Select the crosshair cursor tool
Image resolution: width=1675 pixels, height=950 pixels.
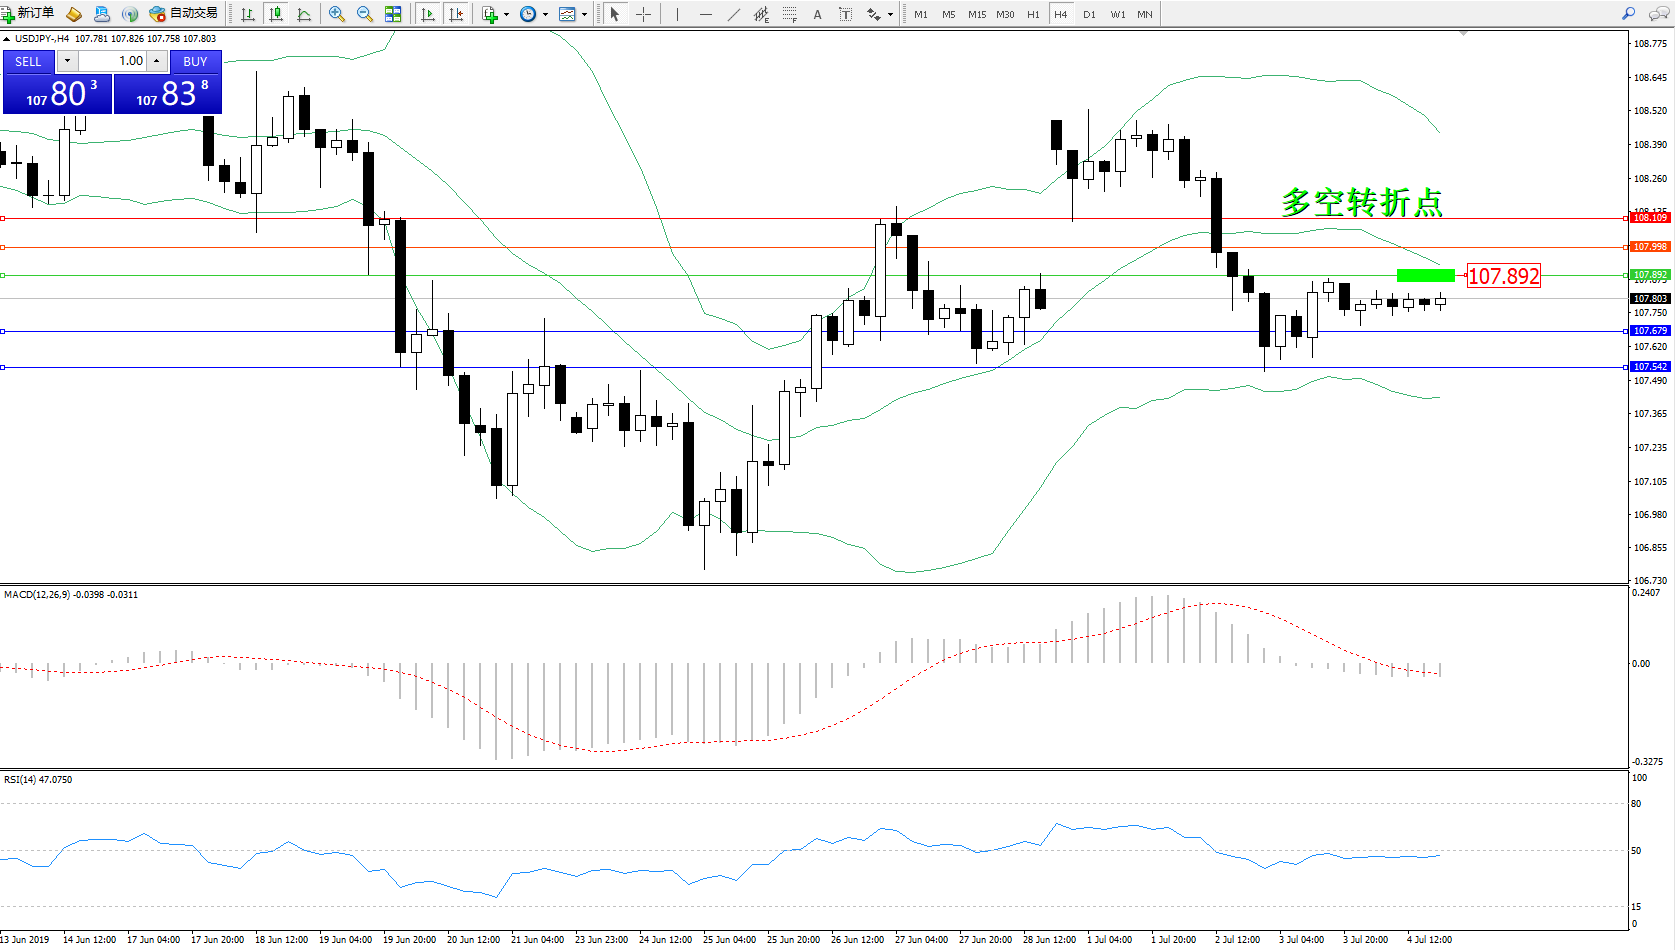(x=643, y=14)
